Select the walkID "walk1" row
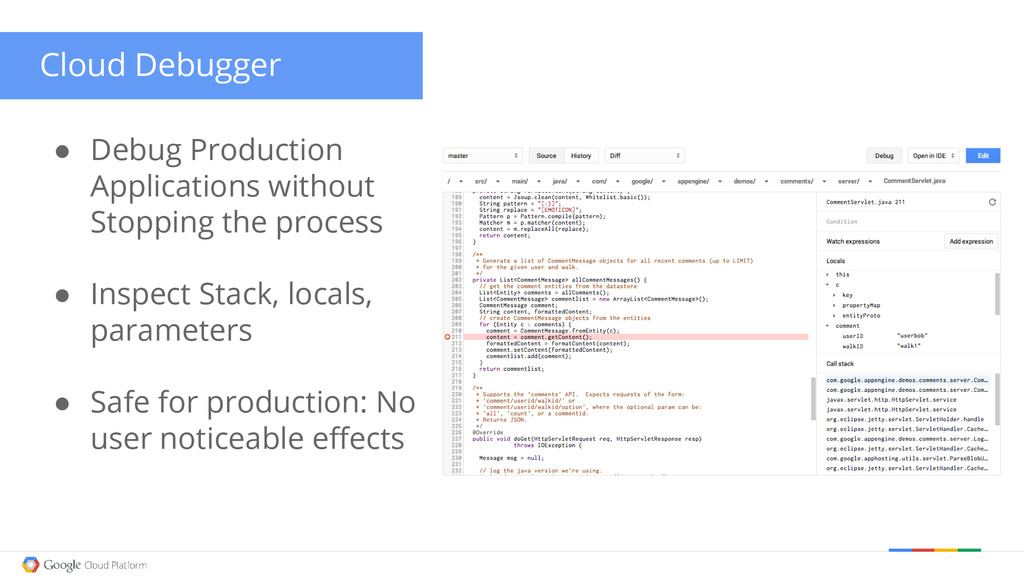This screenshot has height=577, width=1024. [908, 347]
